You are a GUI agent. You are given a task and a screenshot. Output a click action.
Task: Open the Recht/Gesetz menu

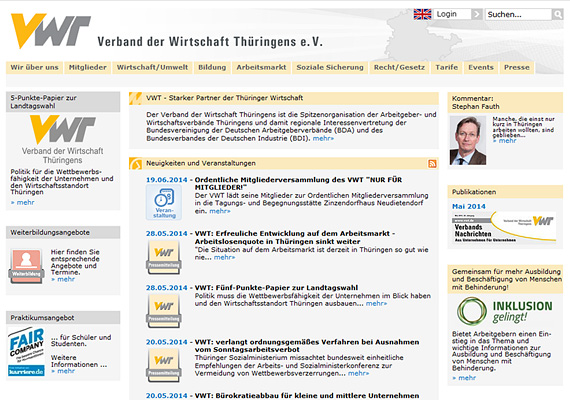tap(399, 68)
